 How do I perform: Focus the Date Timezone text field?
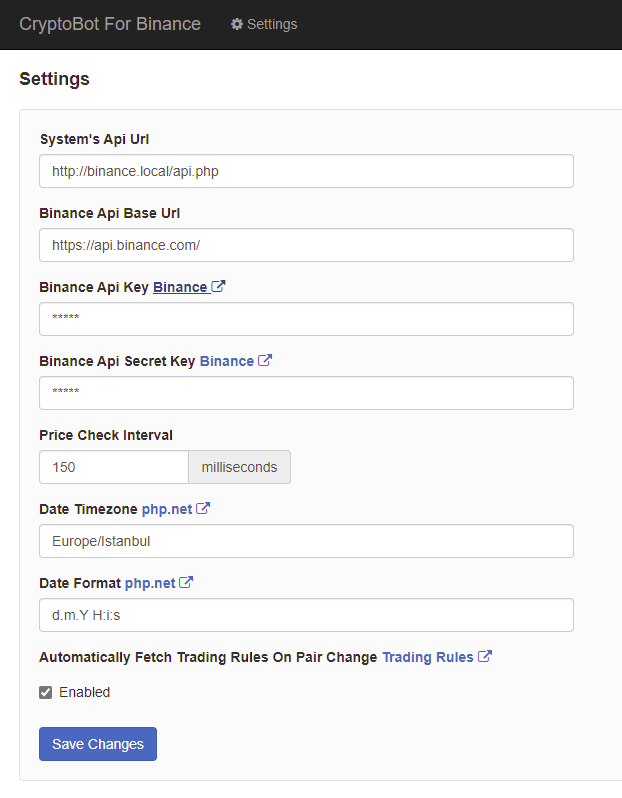point(306,541)
